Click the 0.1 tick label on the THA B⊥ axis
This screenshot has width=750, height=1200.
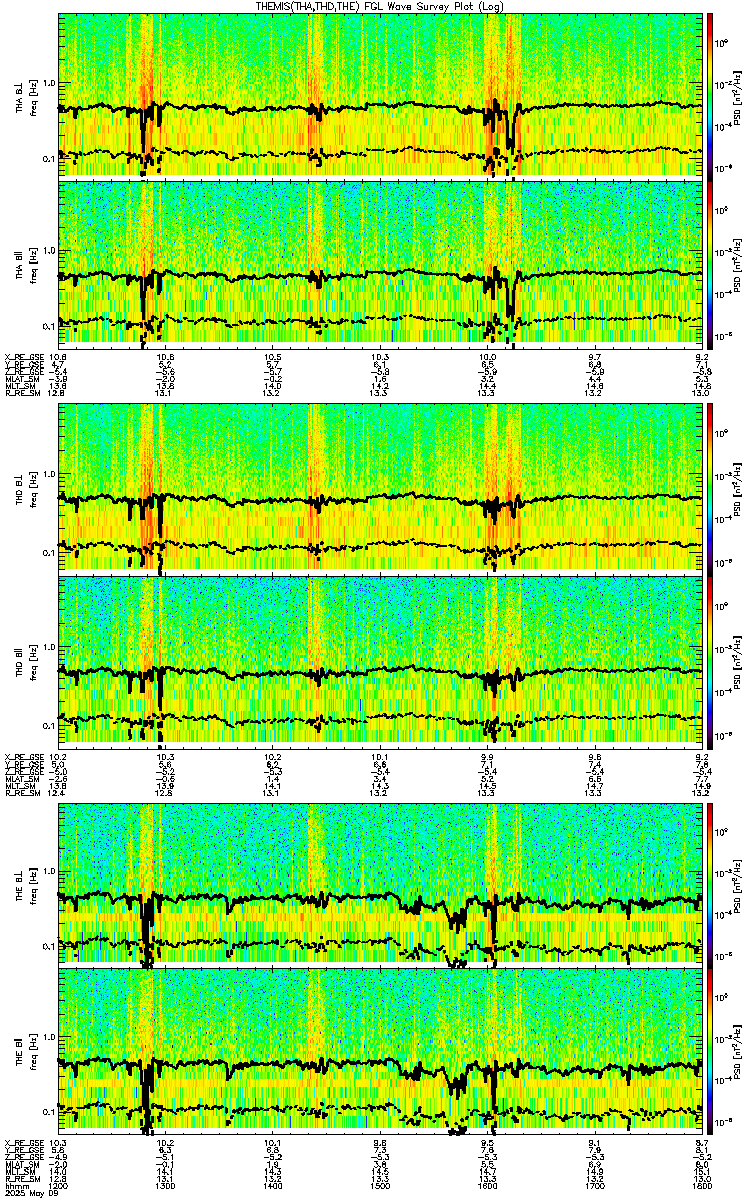[x=49, y=158]
